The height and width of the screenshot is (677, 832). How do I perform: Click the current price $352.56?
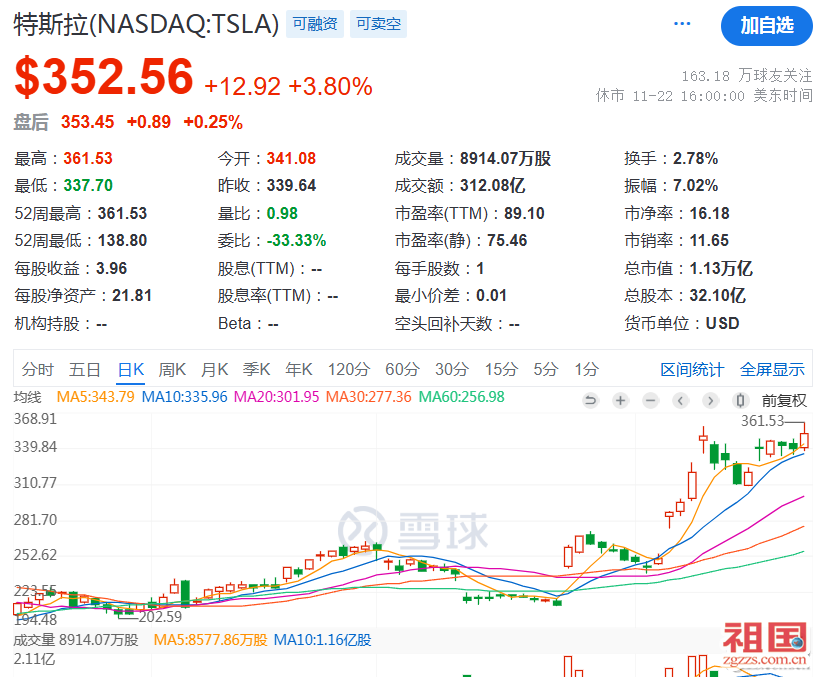tap(104, 77)
